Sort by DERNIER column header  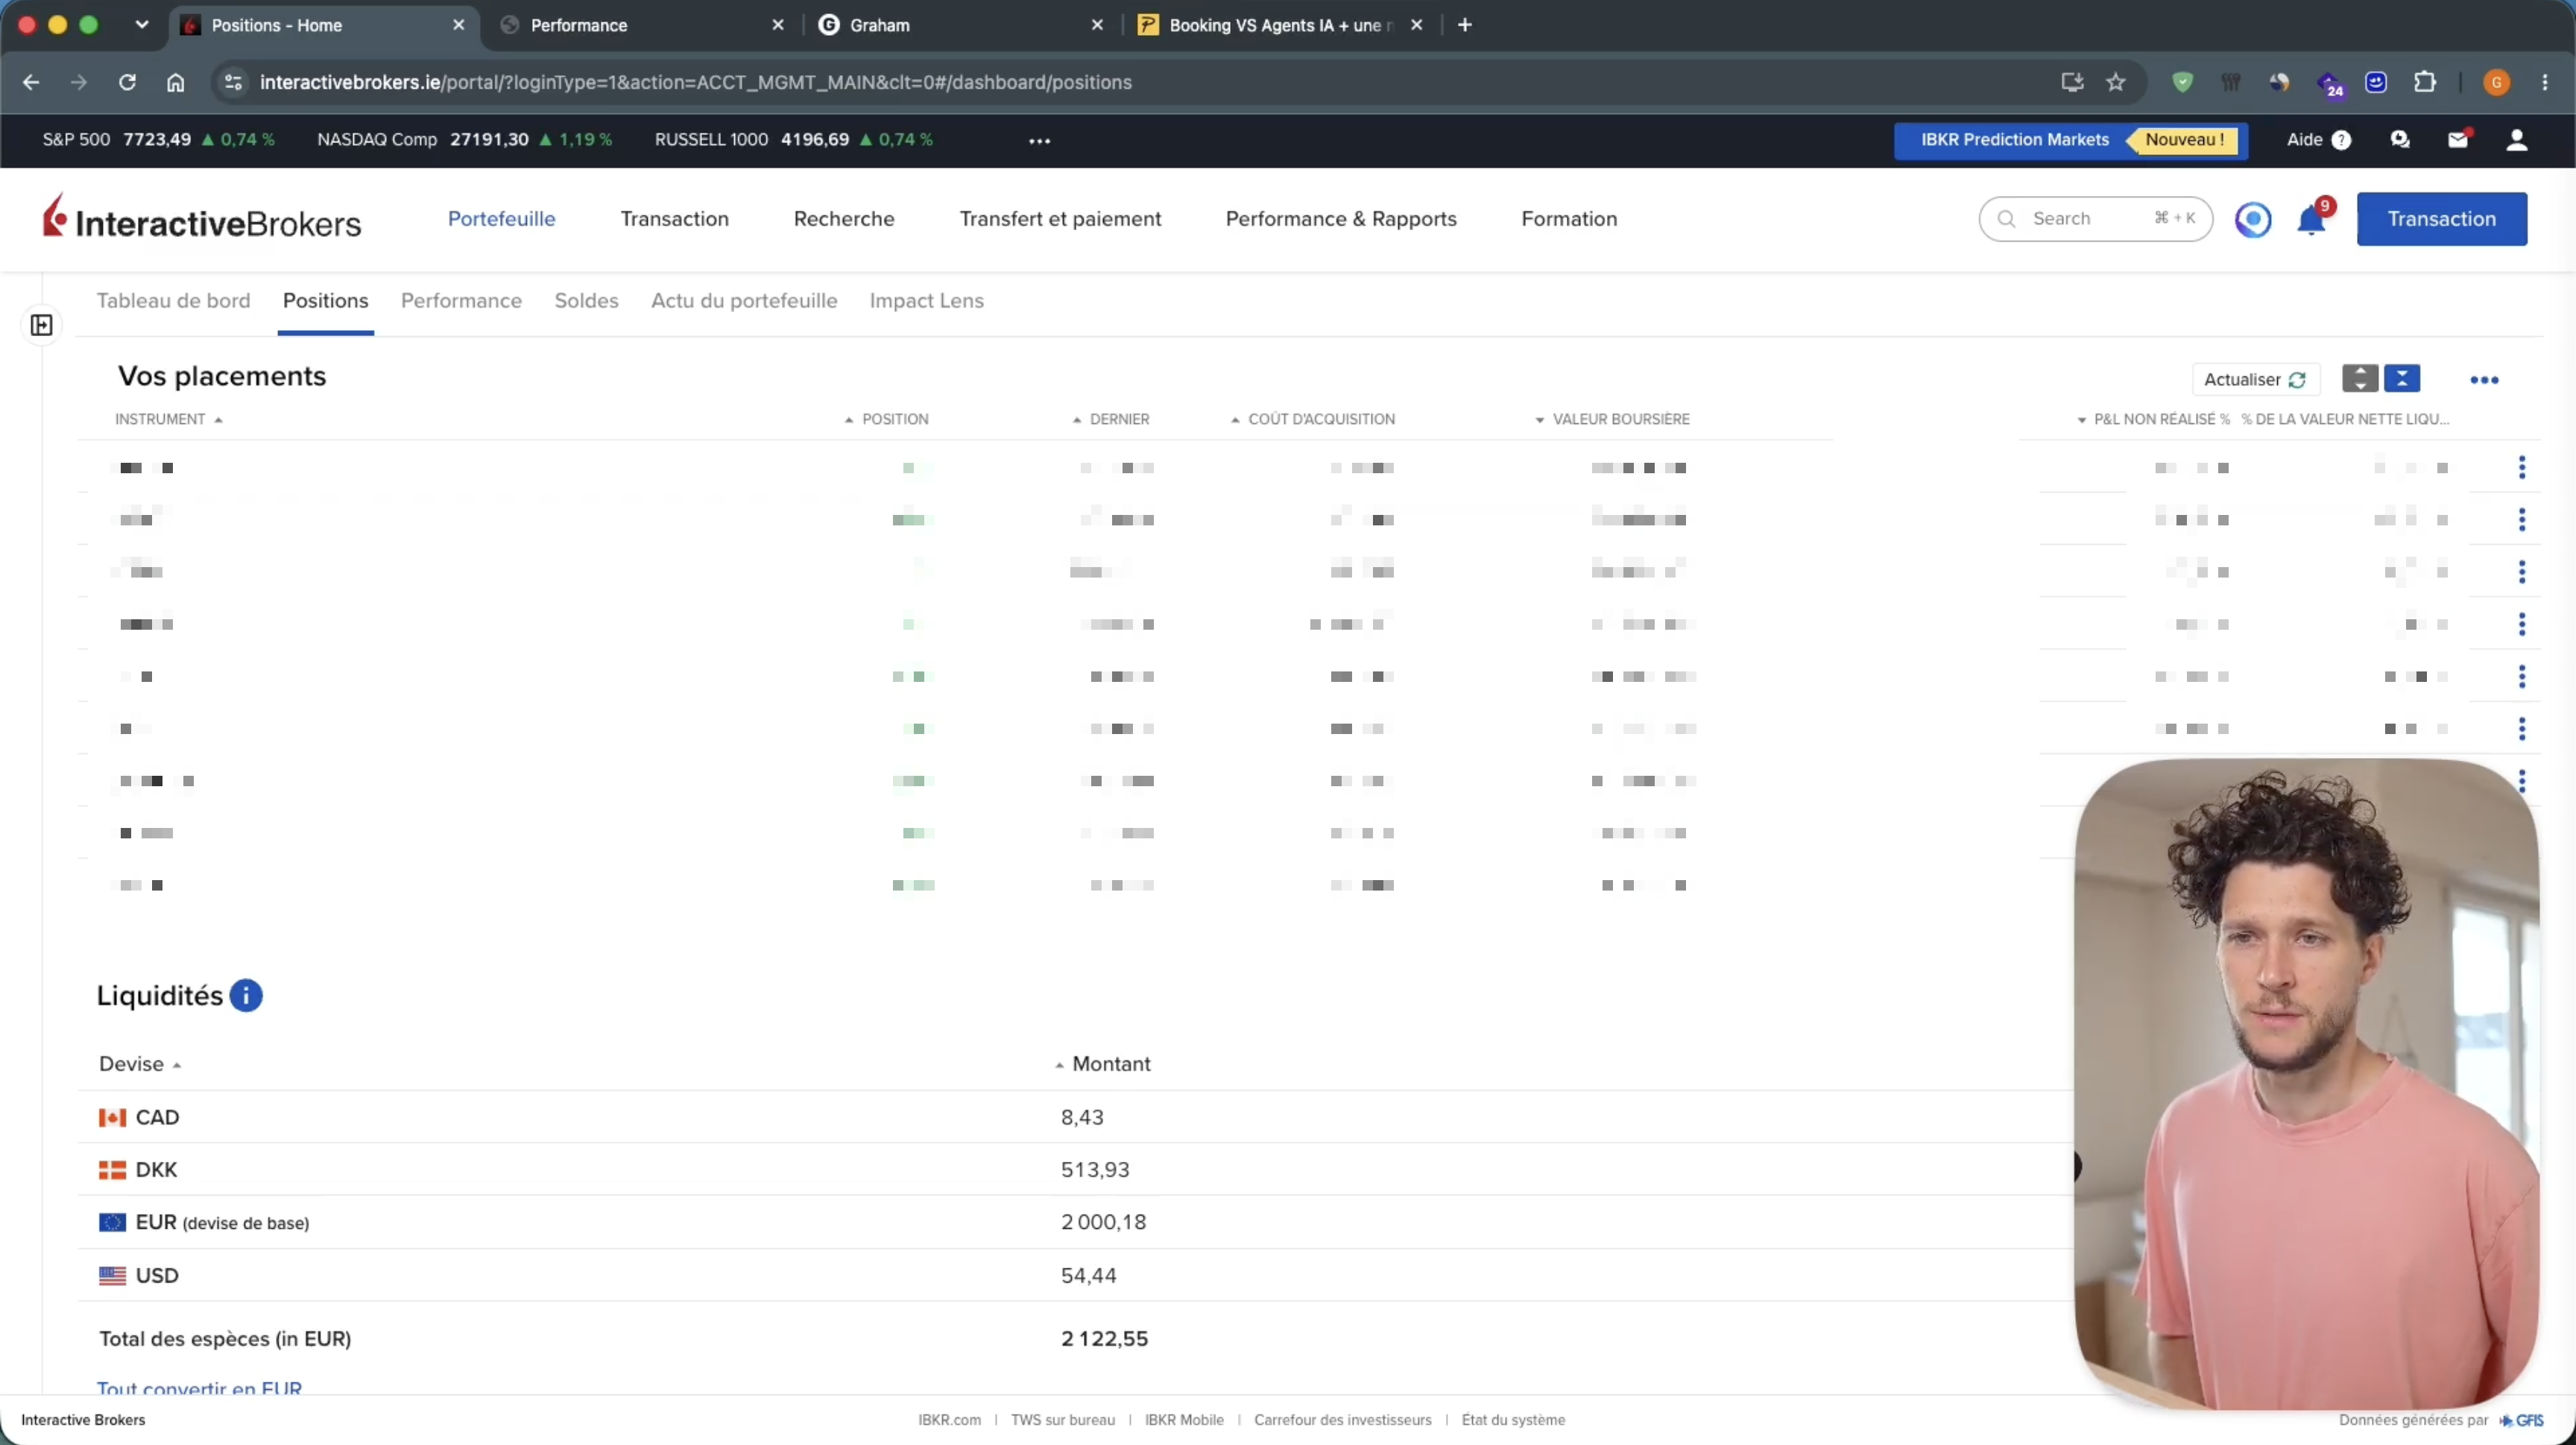[1110, 419]
